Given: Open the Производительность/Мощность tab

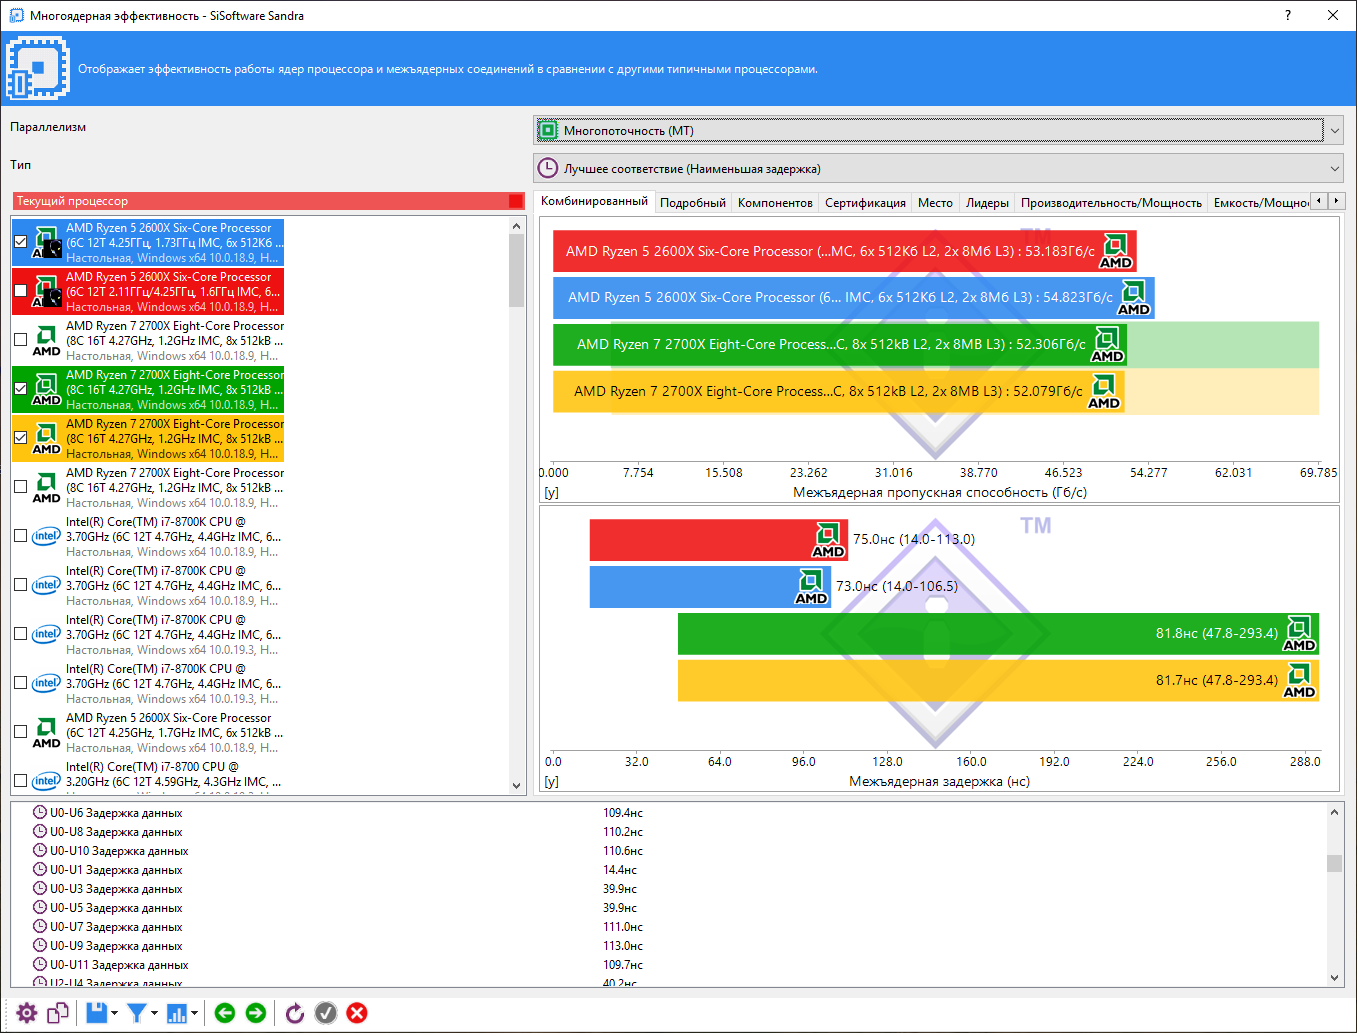Looking at the screenshot, I should click(x=1111, y=203).
